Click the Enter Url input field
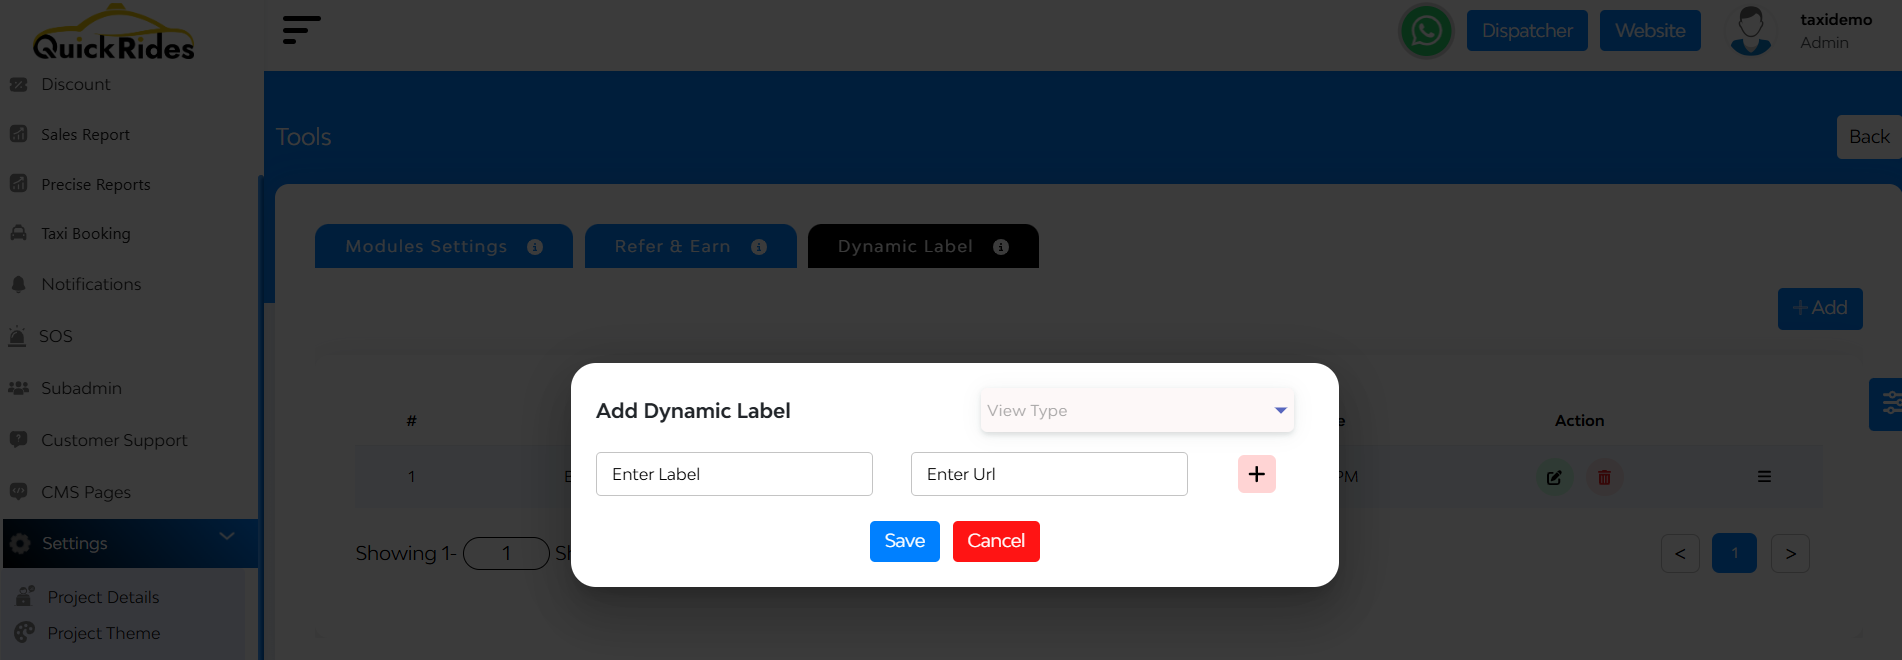 [1048, 474]
